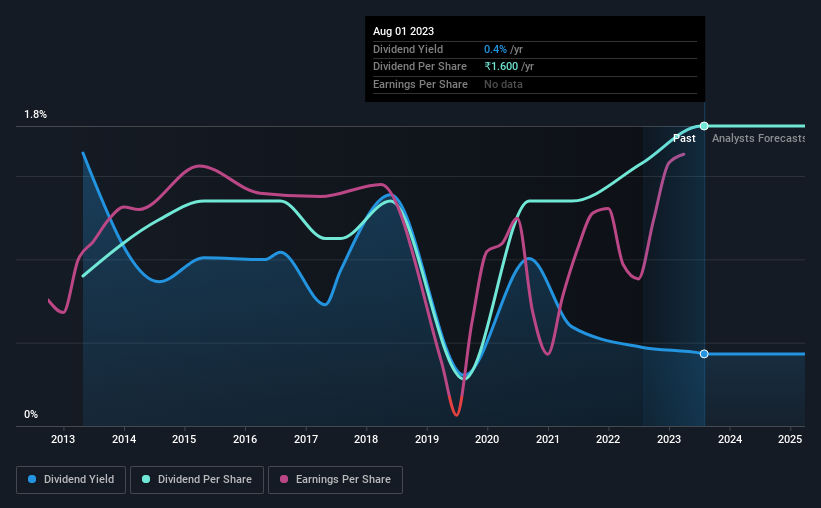Click the 2018 x-axis label
Image resolution: width=821 pixels, height=508 pixels.
coord(366,439)
